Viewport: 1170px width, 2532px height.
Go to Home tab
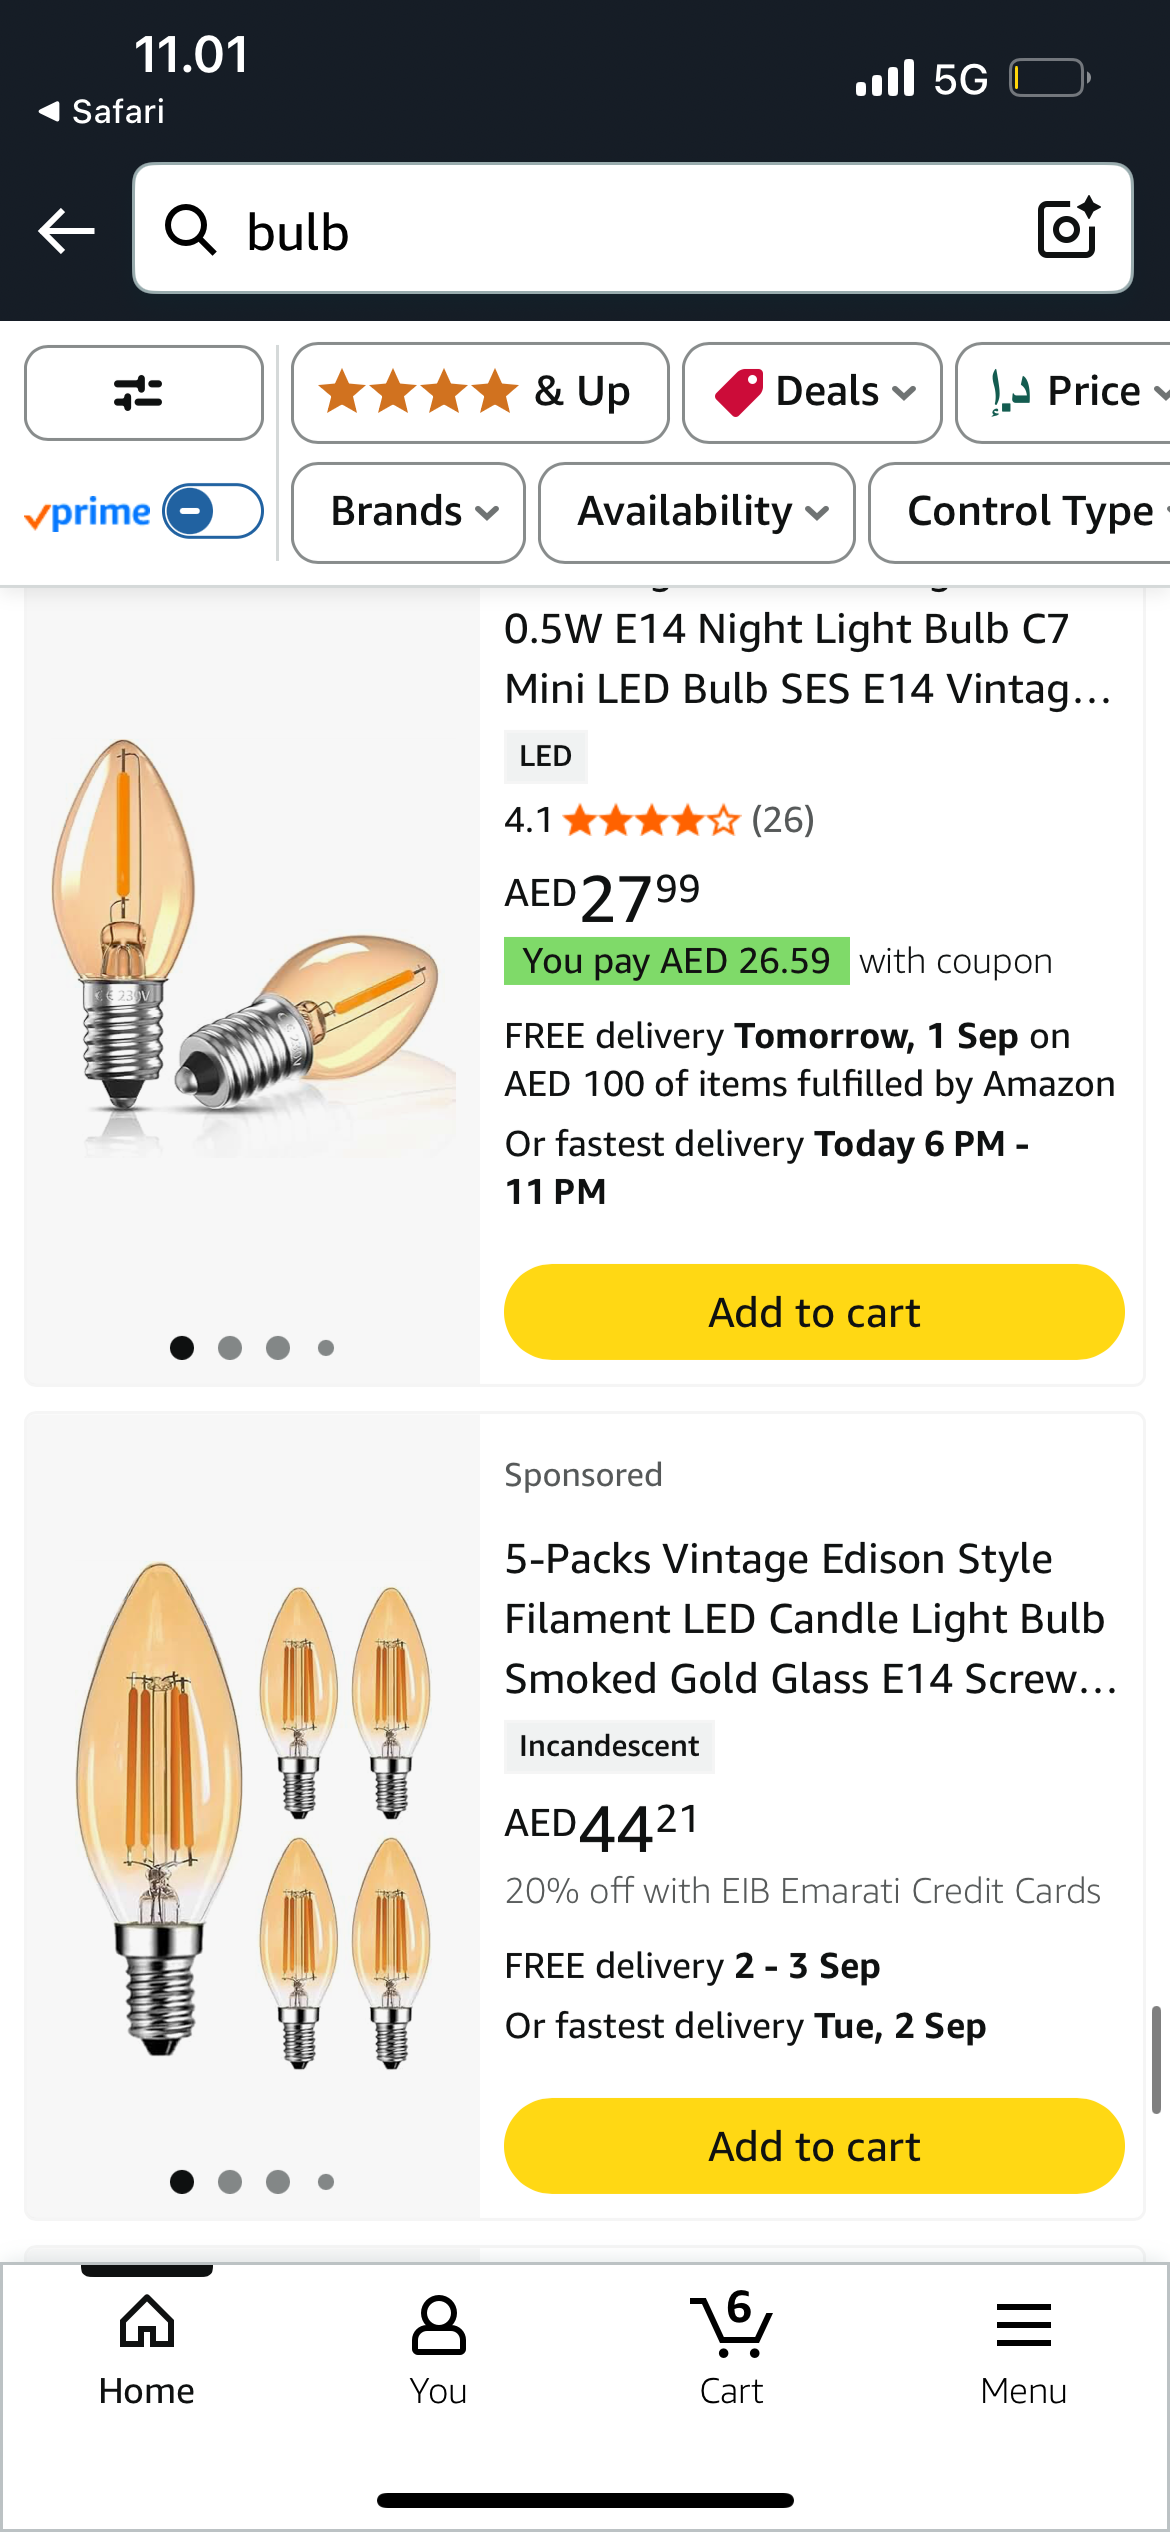[147, 2350]
